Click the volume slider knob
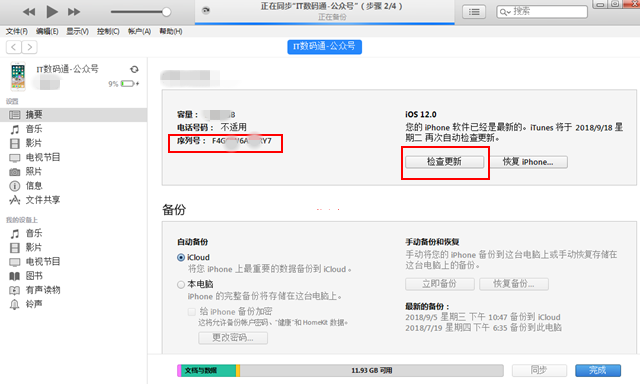This screenshot has width=640, height=384. (x=166, y=12)
